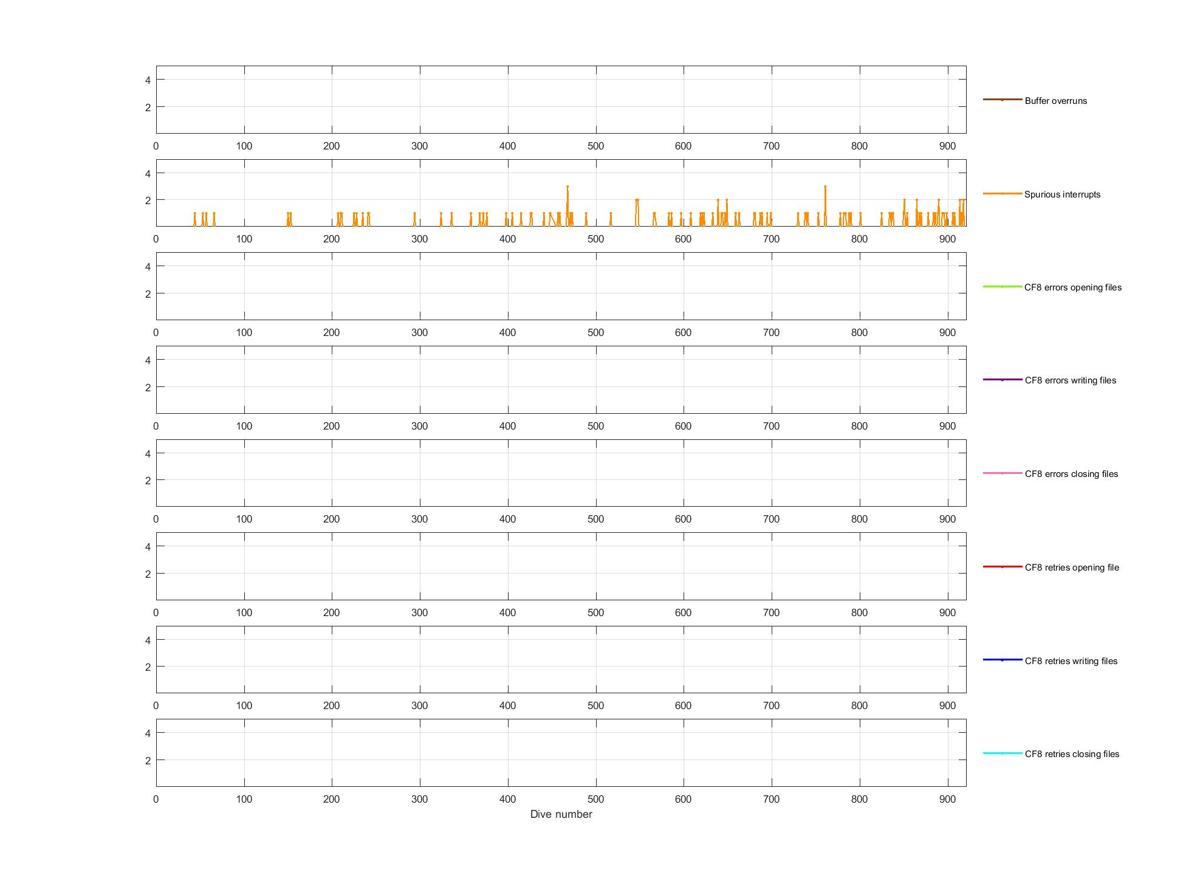The image size is (1200, 885).
Task: Click the "CF8 errors writing files" legend label
Action: pos(1070,380)
